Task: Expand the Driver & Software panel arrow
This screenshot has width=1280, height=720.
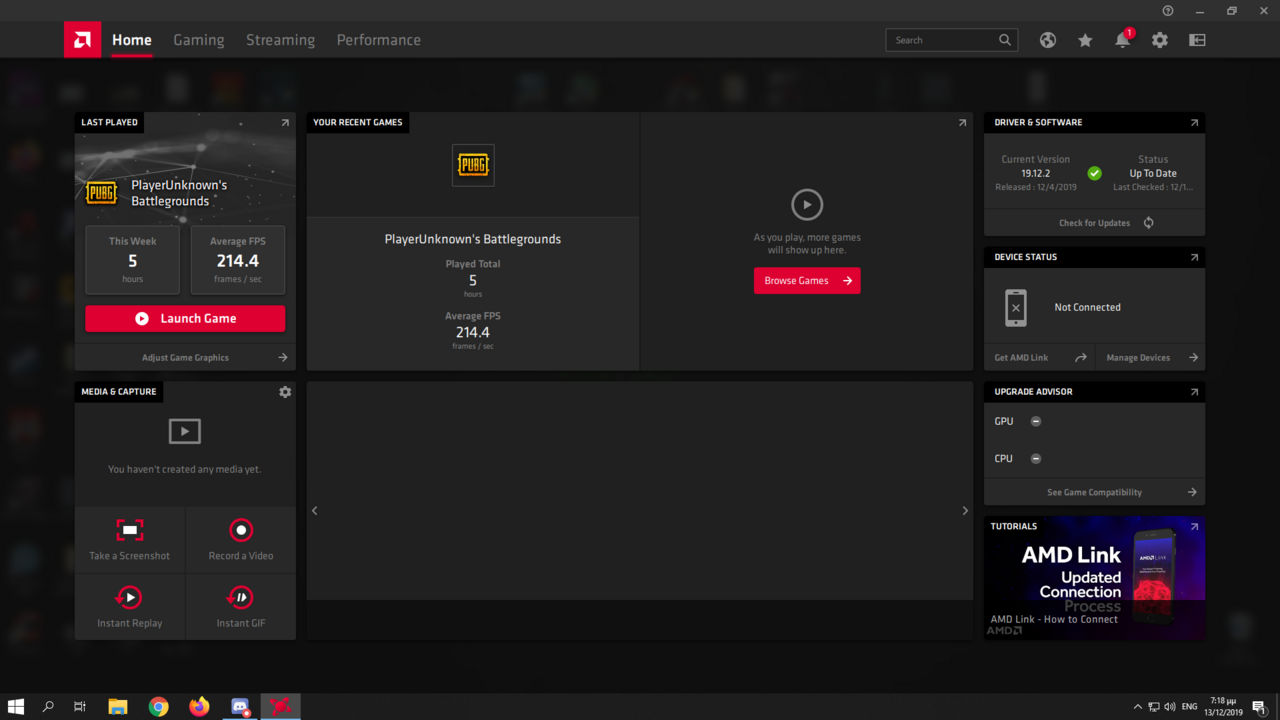Action: 1194,123
